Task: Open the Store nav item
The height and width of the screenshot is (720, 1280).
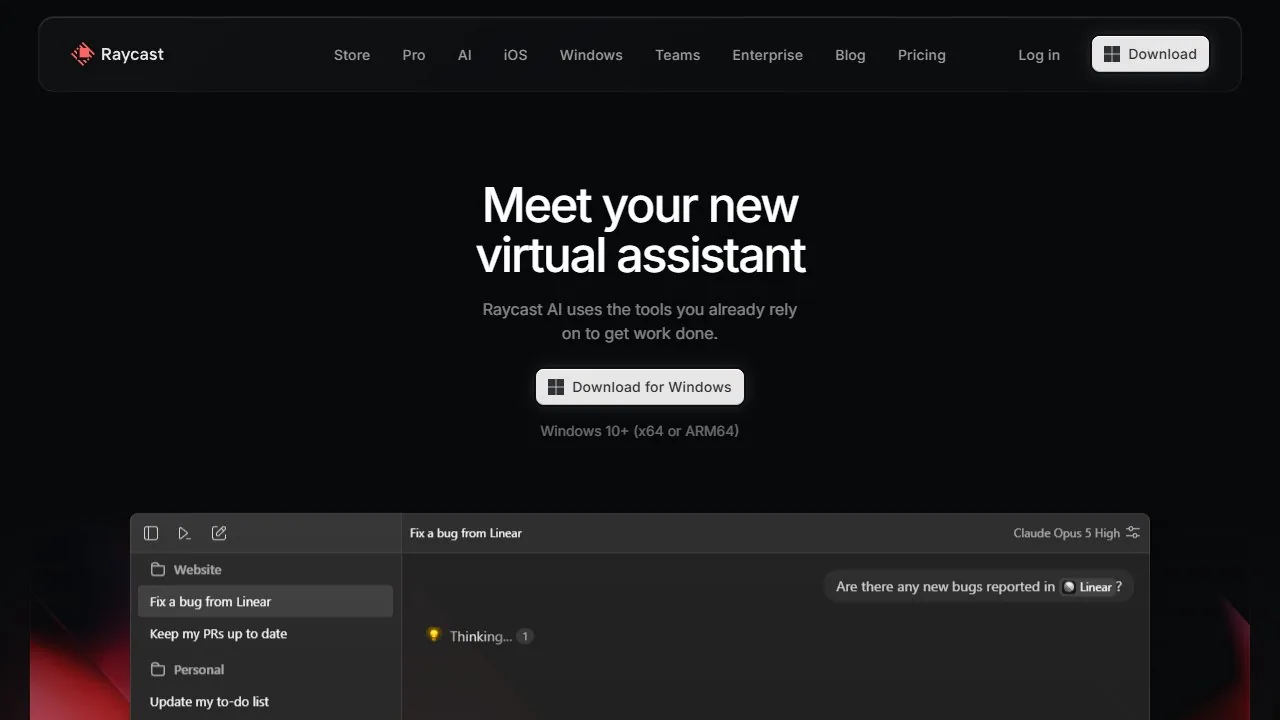Action: (352, 55)
